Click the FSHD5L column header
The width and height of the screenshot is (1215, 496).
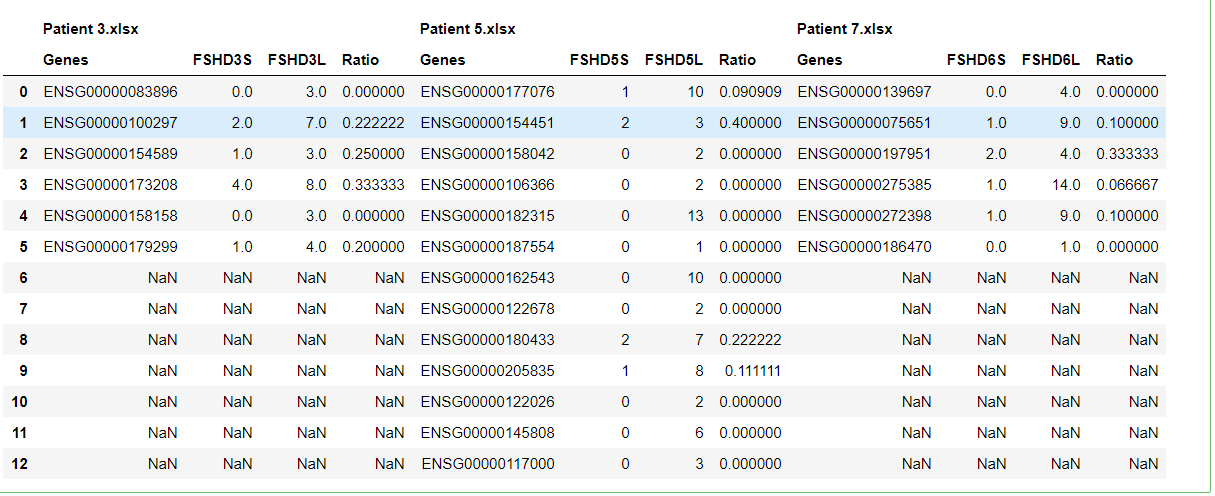click(x=674, y=60)
